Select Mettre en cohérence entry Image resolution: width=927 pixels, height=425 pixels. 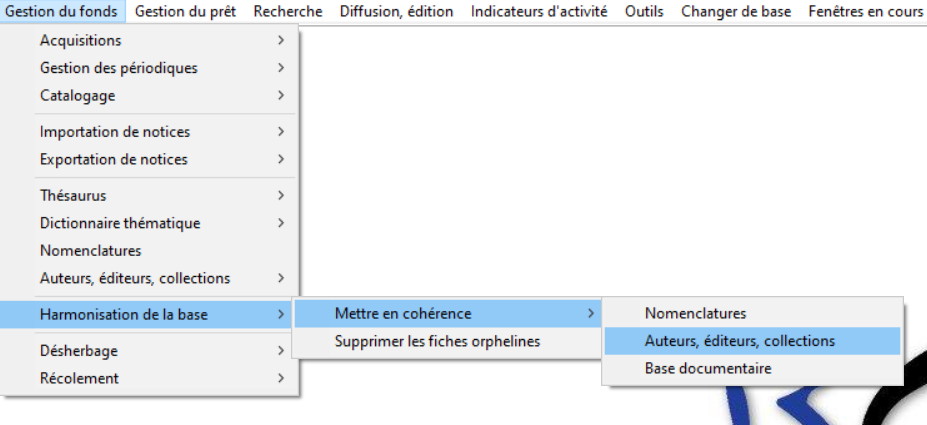coord(448,313)
